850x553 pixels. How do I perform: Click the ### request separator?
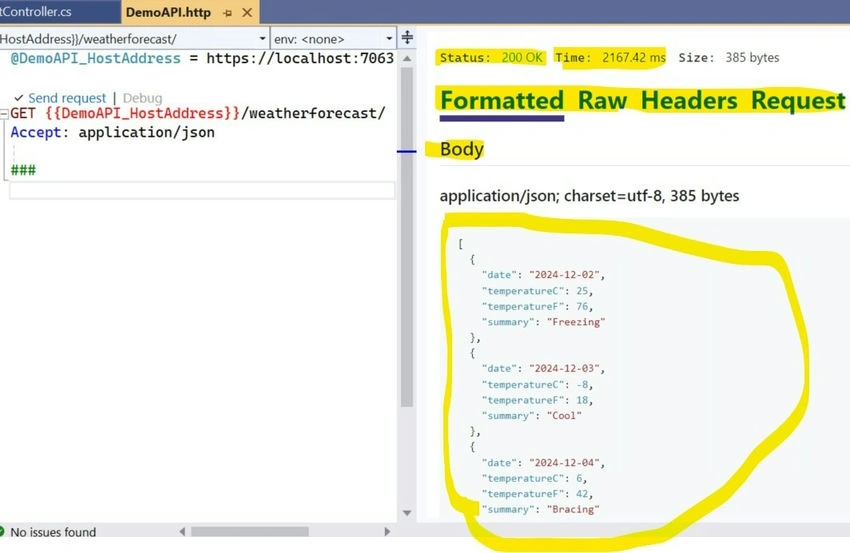tap(23, 170)
